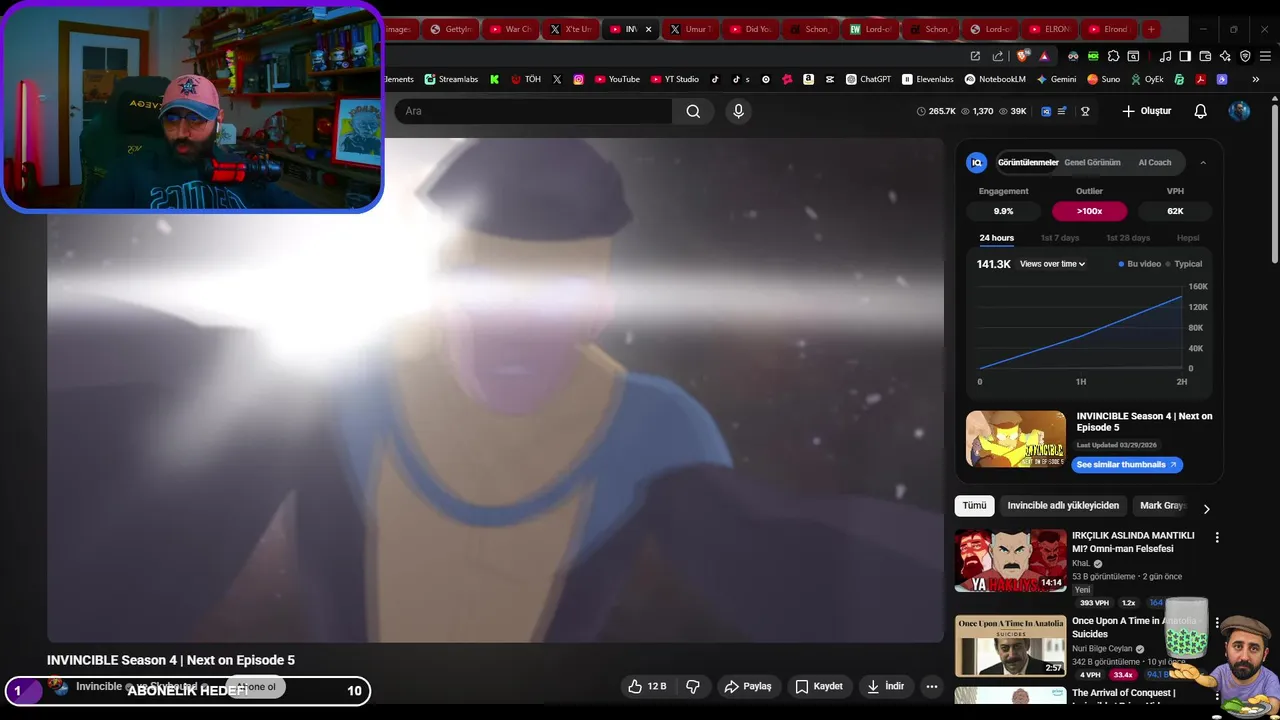Open Views over time dropdown
This screenshot has height=720, width=1280.
[x=1052, y=264]
